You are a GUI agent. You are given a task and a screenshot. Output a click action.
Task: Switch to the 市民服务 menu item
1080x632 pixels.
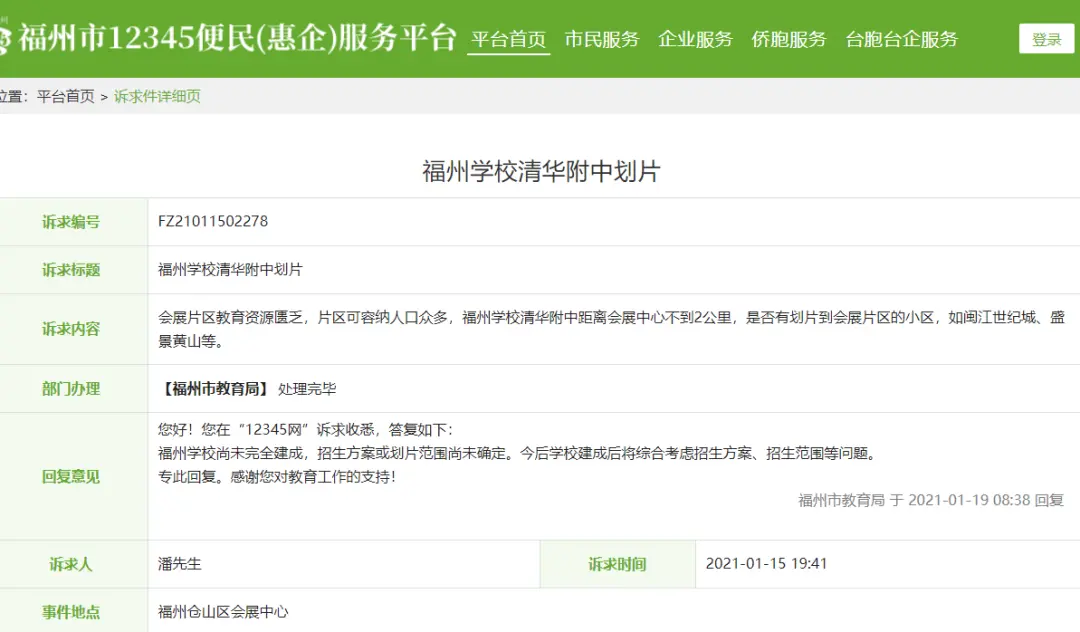click(601, 40)
